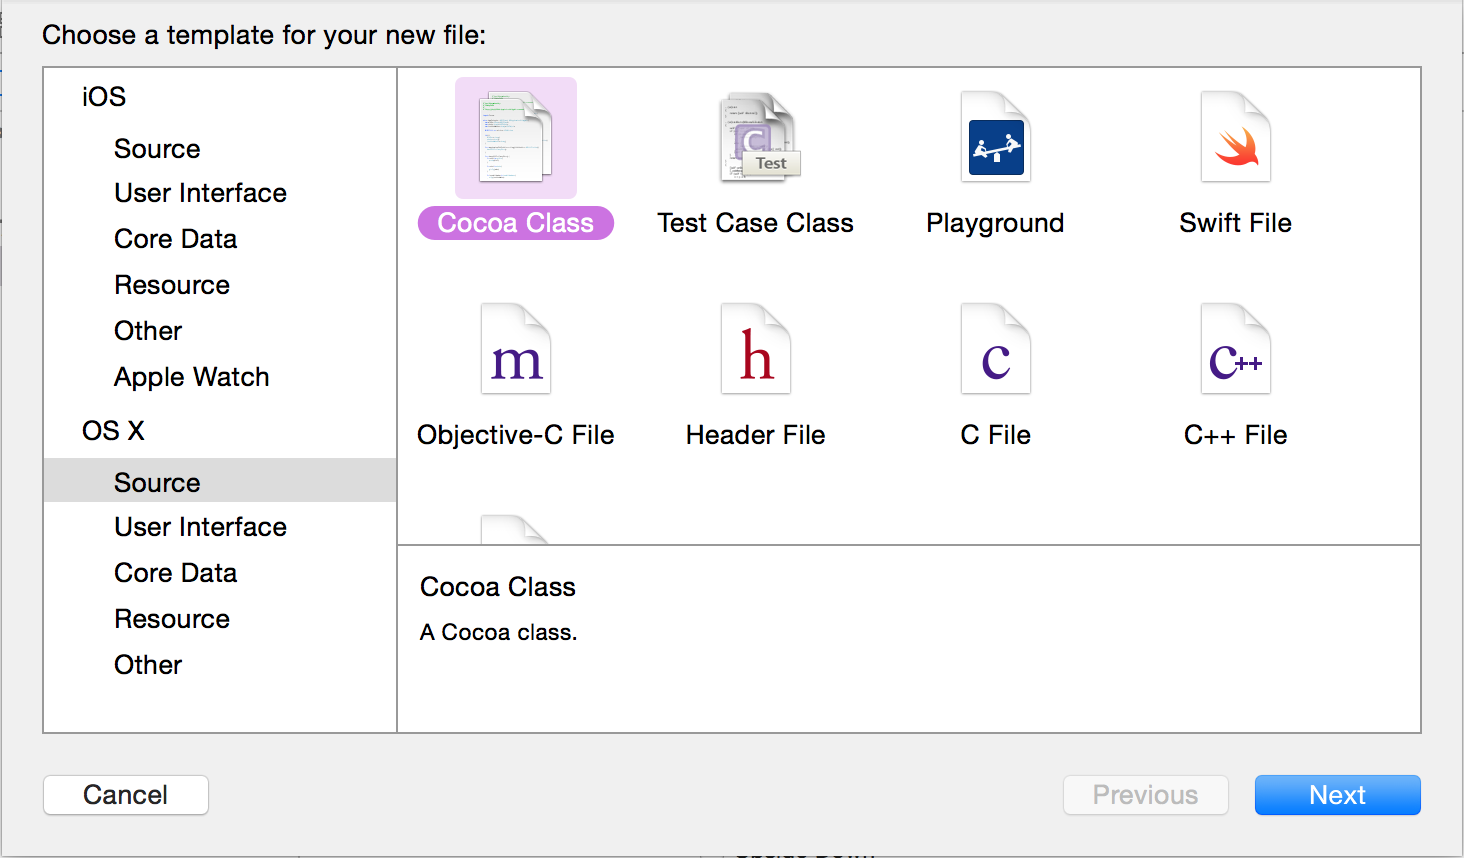The width and height of the screenshot is (1464, 858).
Task: Select Other under OS X
Action: [x=148, y=665]
